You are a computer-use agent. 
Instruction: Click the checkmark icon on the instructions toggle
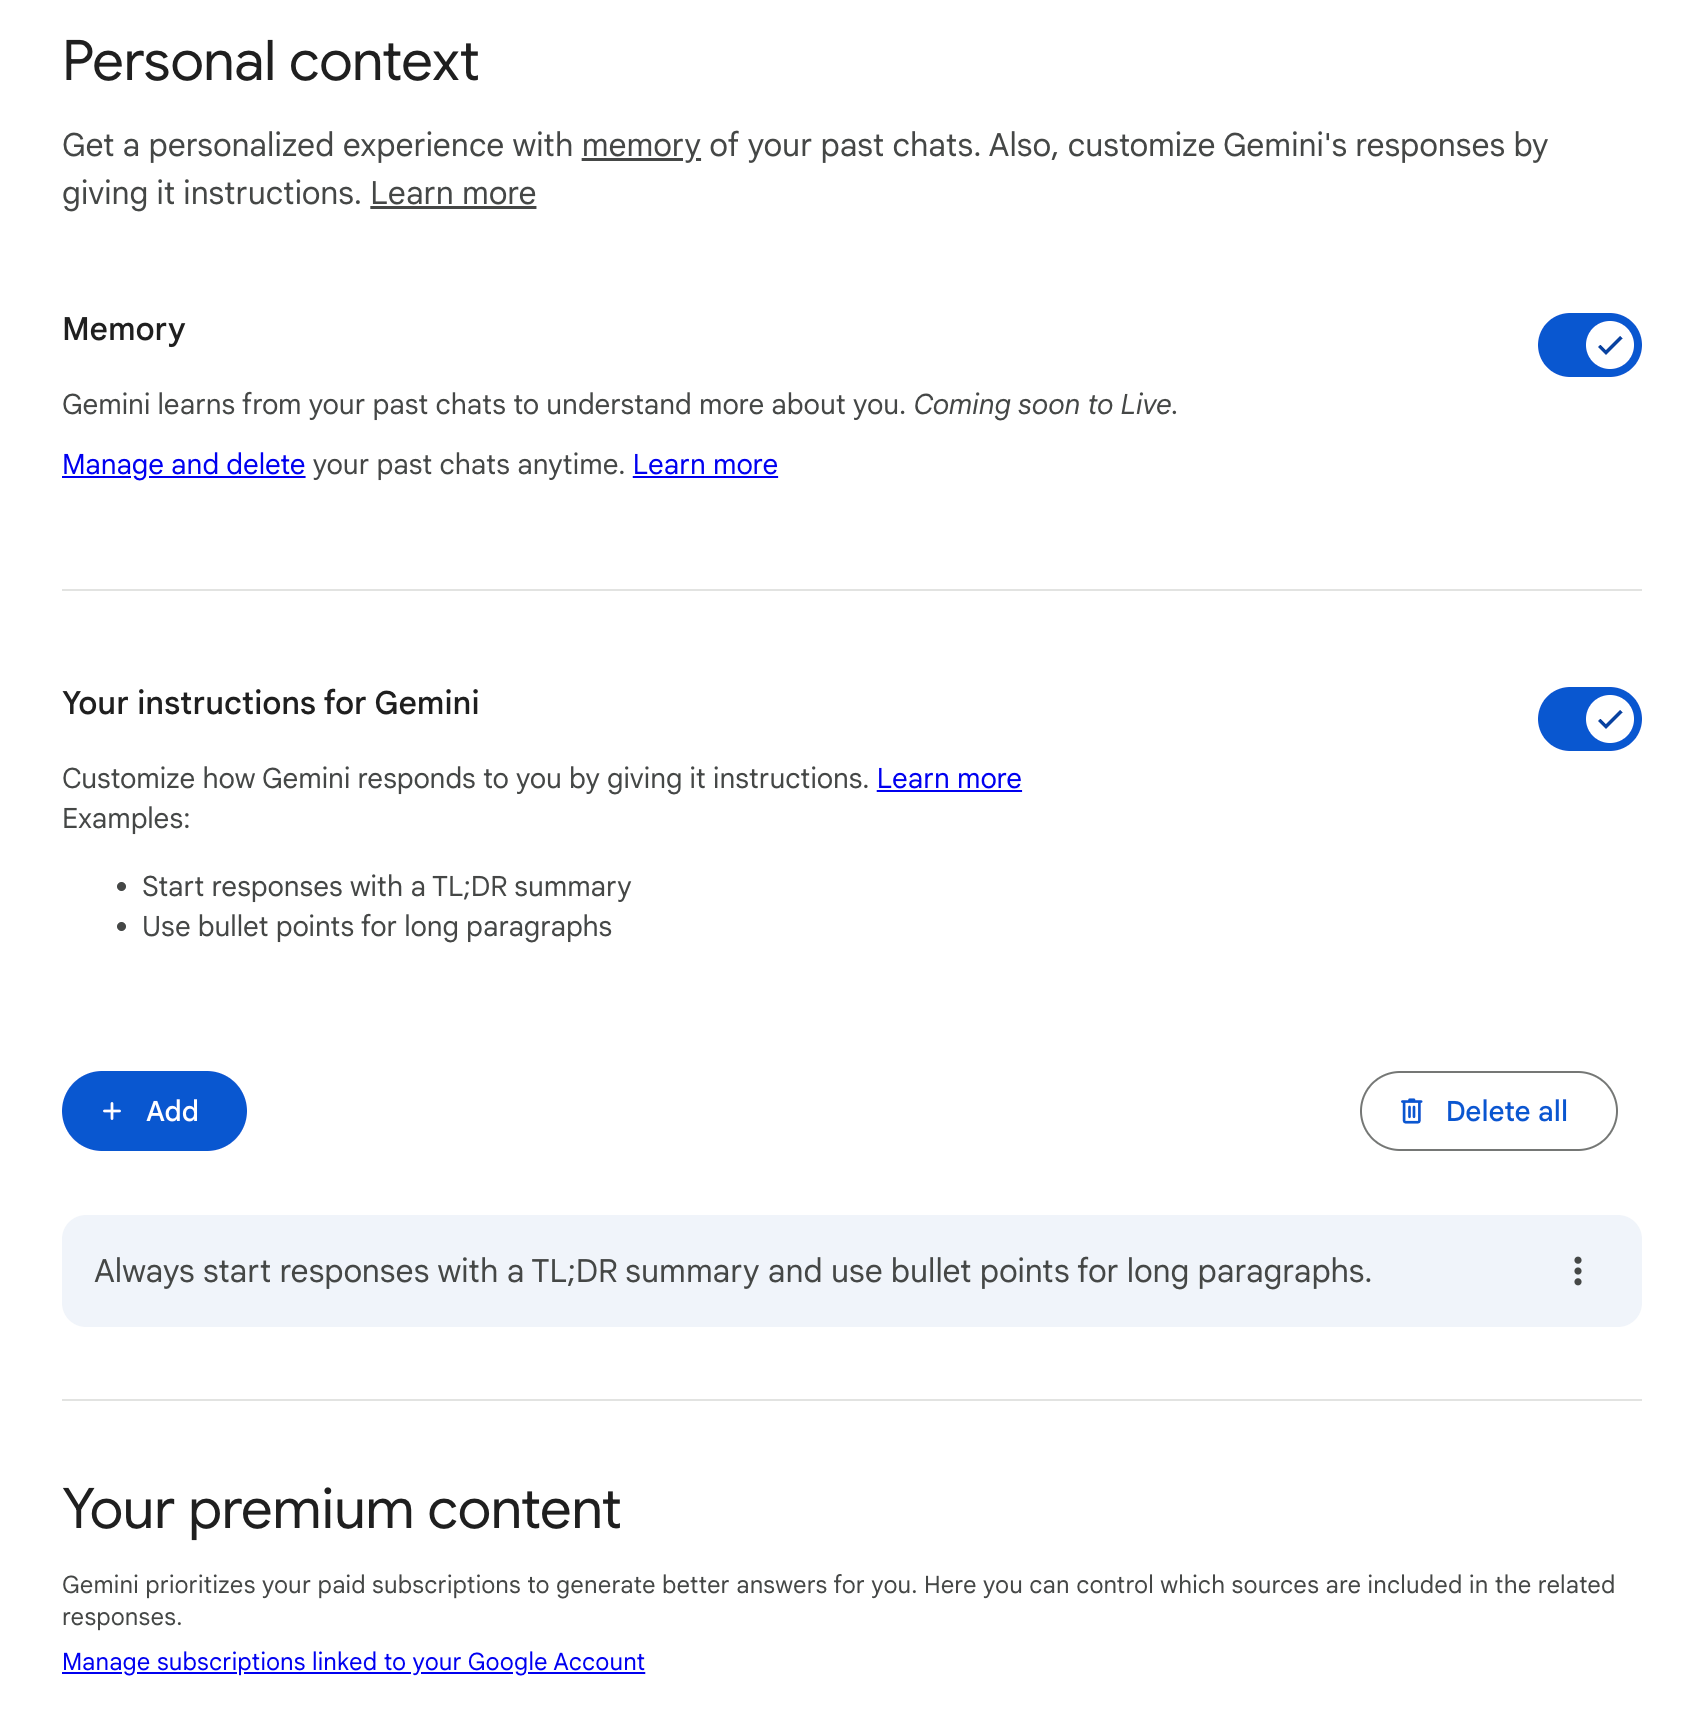[1609, 718]
